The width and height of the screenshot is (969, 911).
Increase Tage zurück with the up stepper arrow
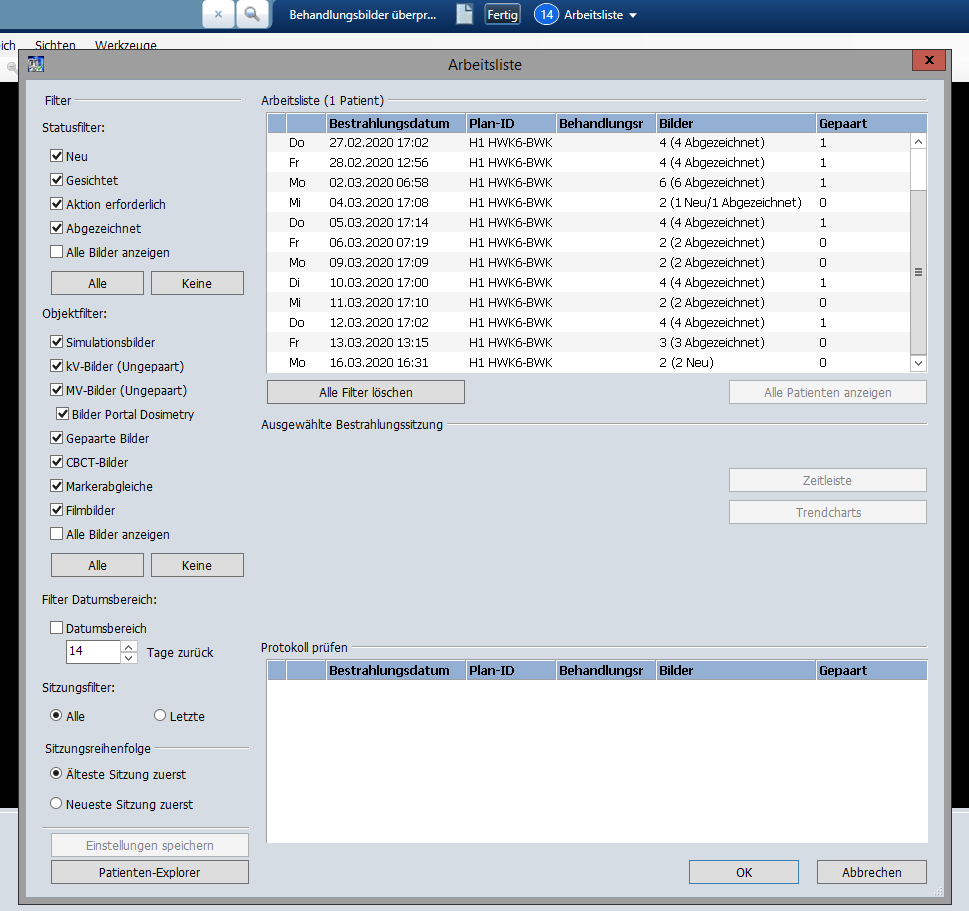click(x=128, y=647)
